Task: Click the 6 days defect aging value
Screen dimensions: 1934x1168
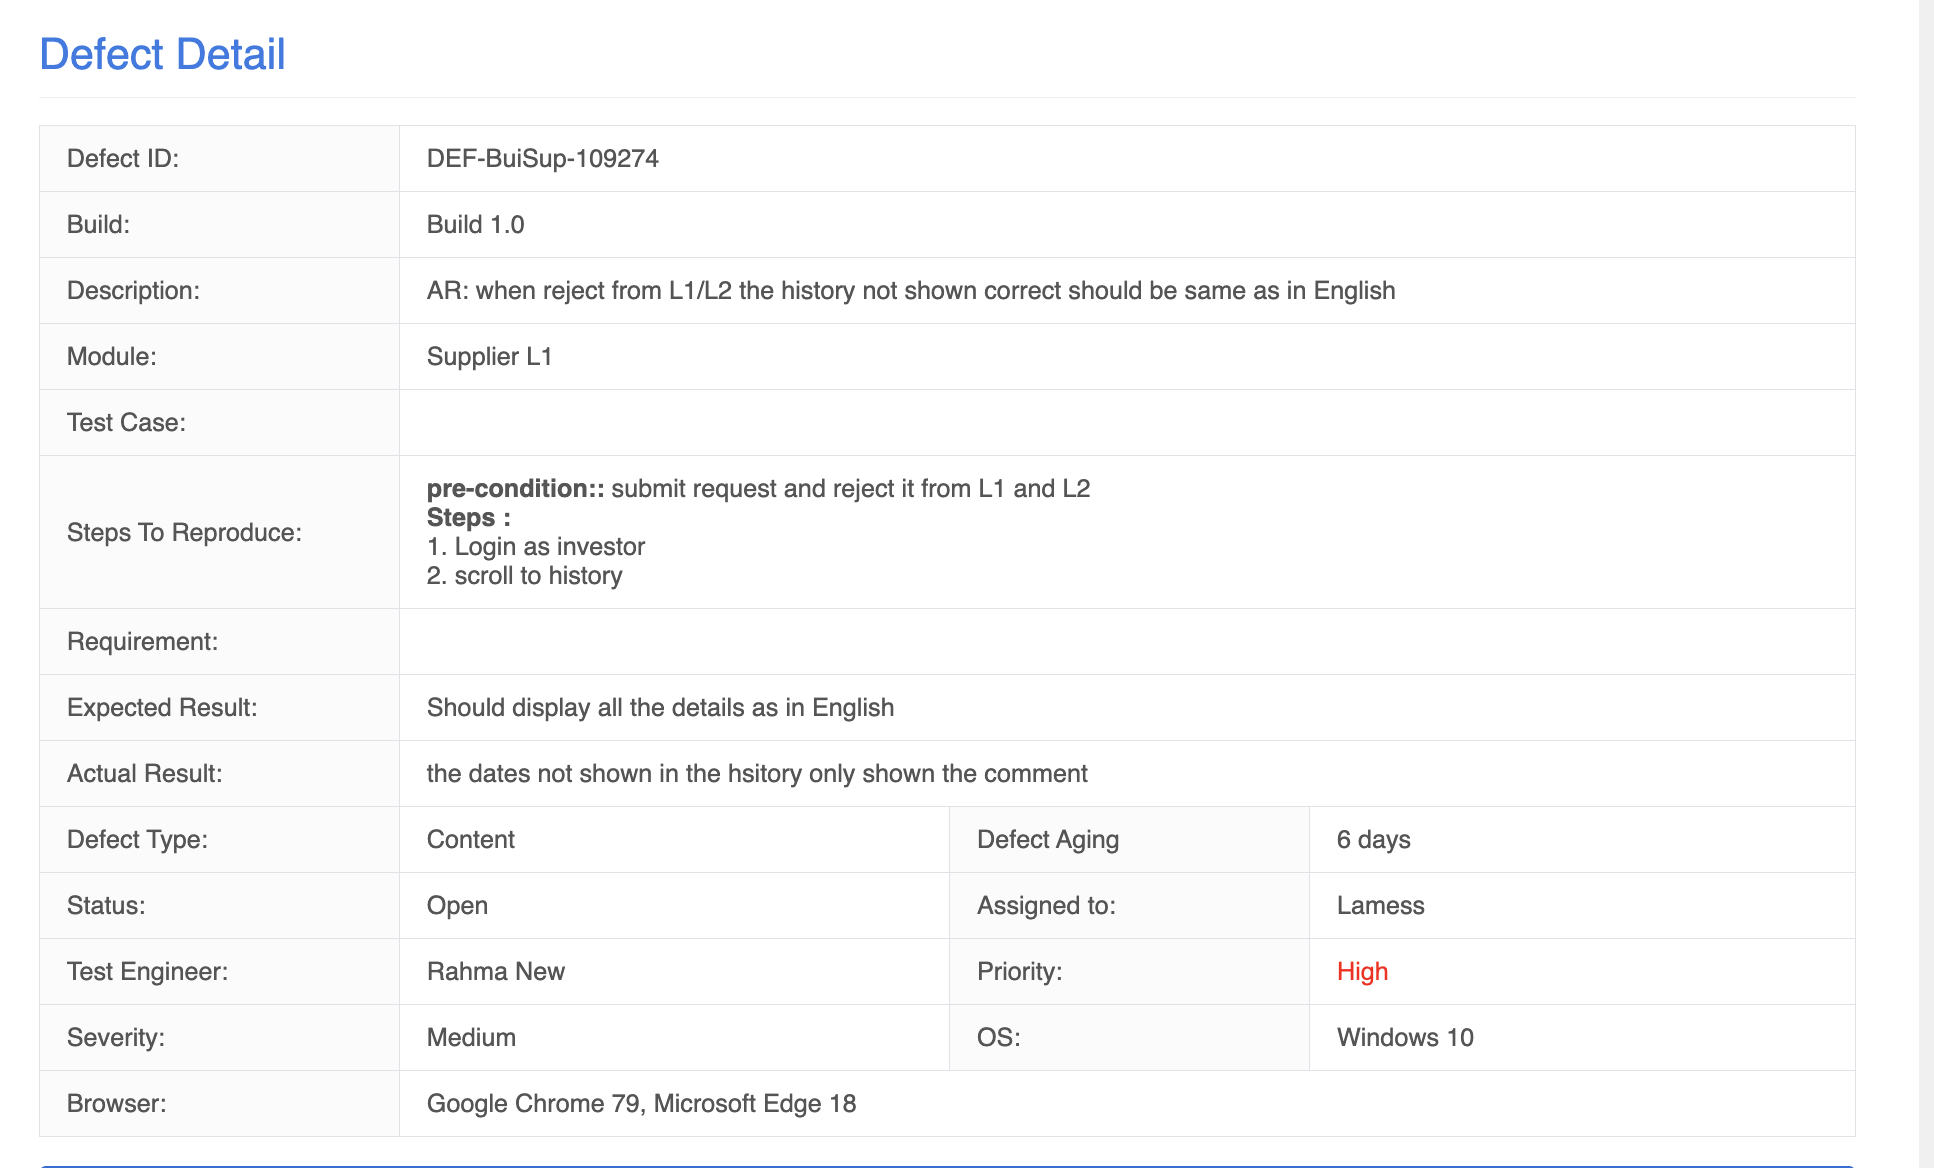Action: (1373, 840)
